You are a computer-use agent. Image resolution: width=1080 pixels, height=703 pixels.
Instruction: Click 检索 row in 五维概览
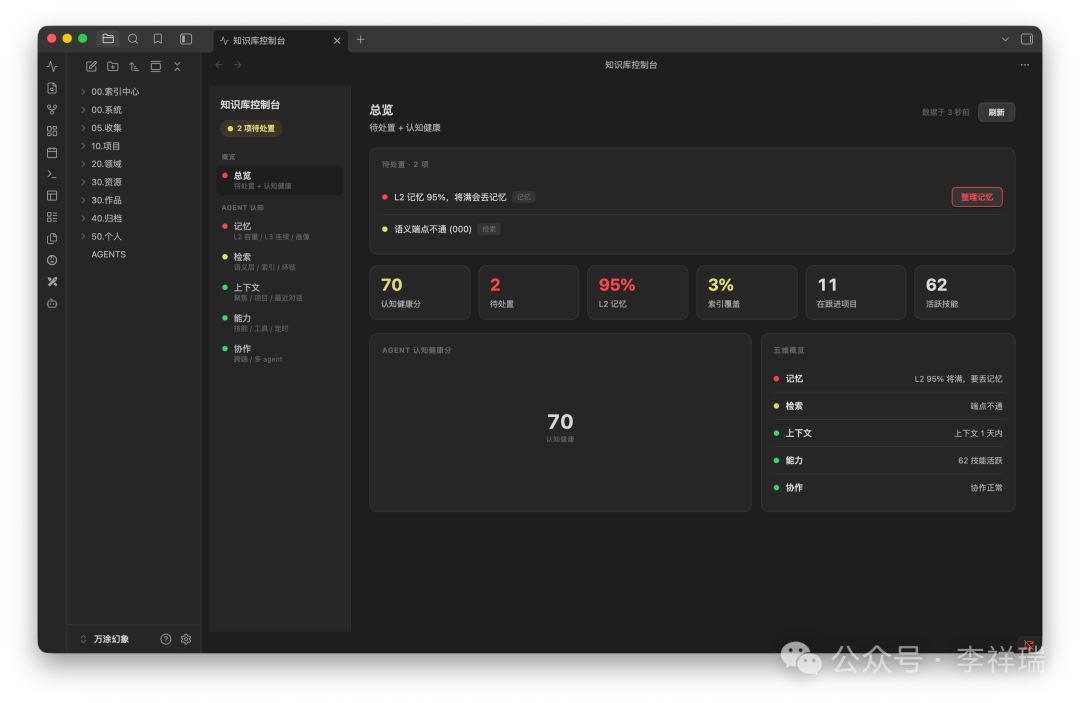tap(888, 406)
